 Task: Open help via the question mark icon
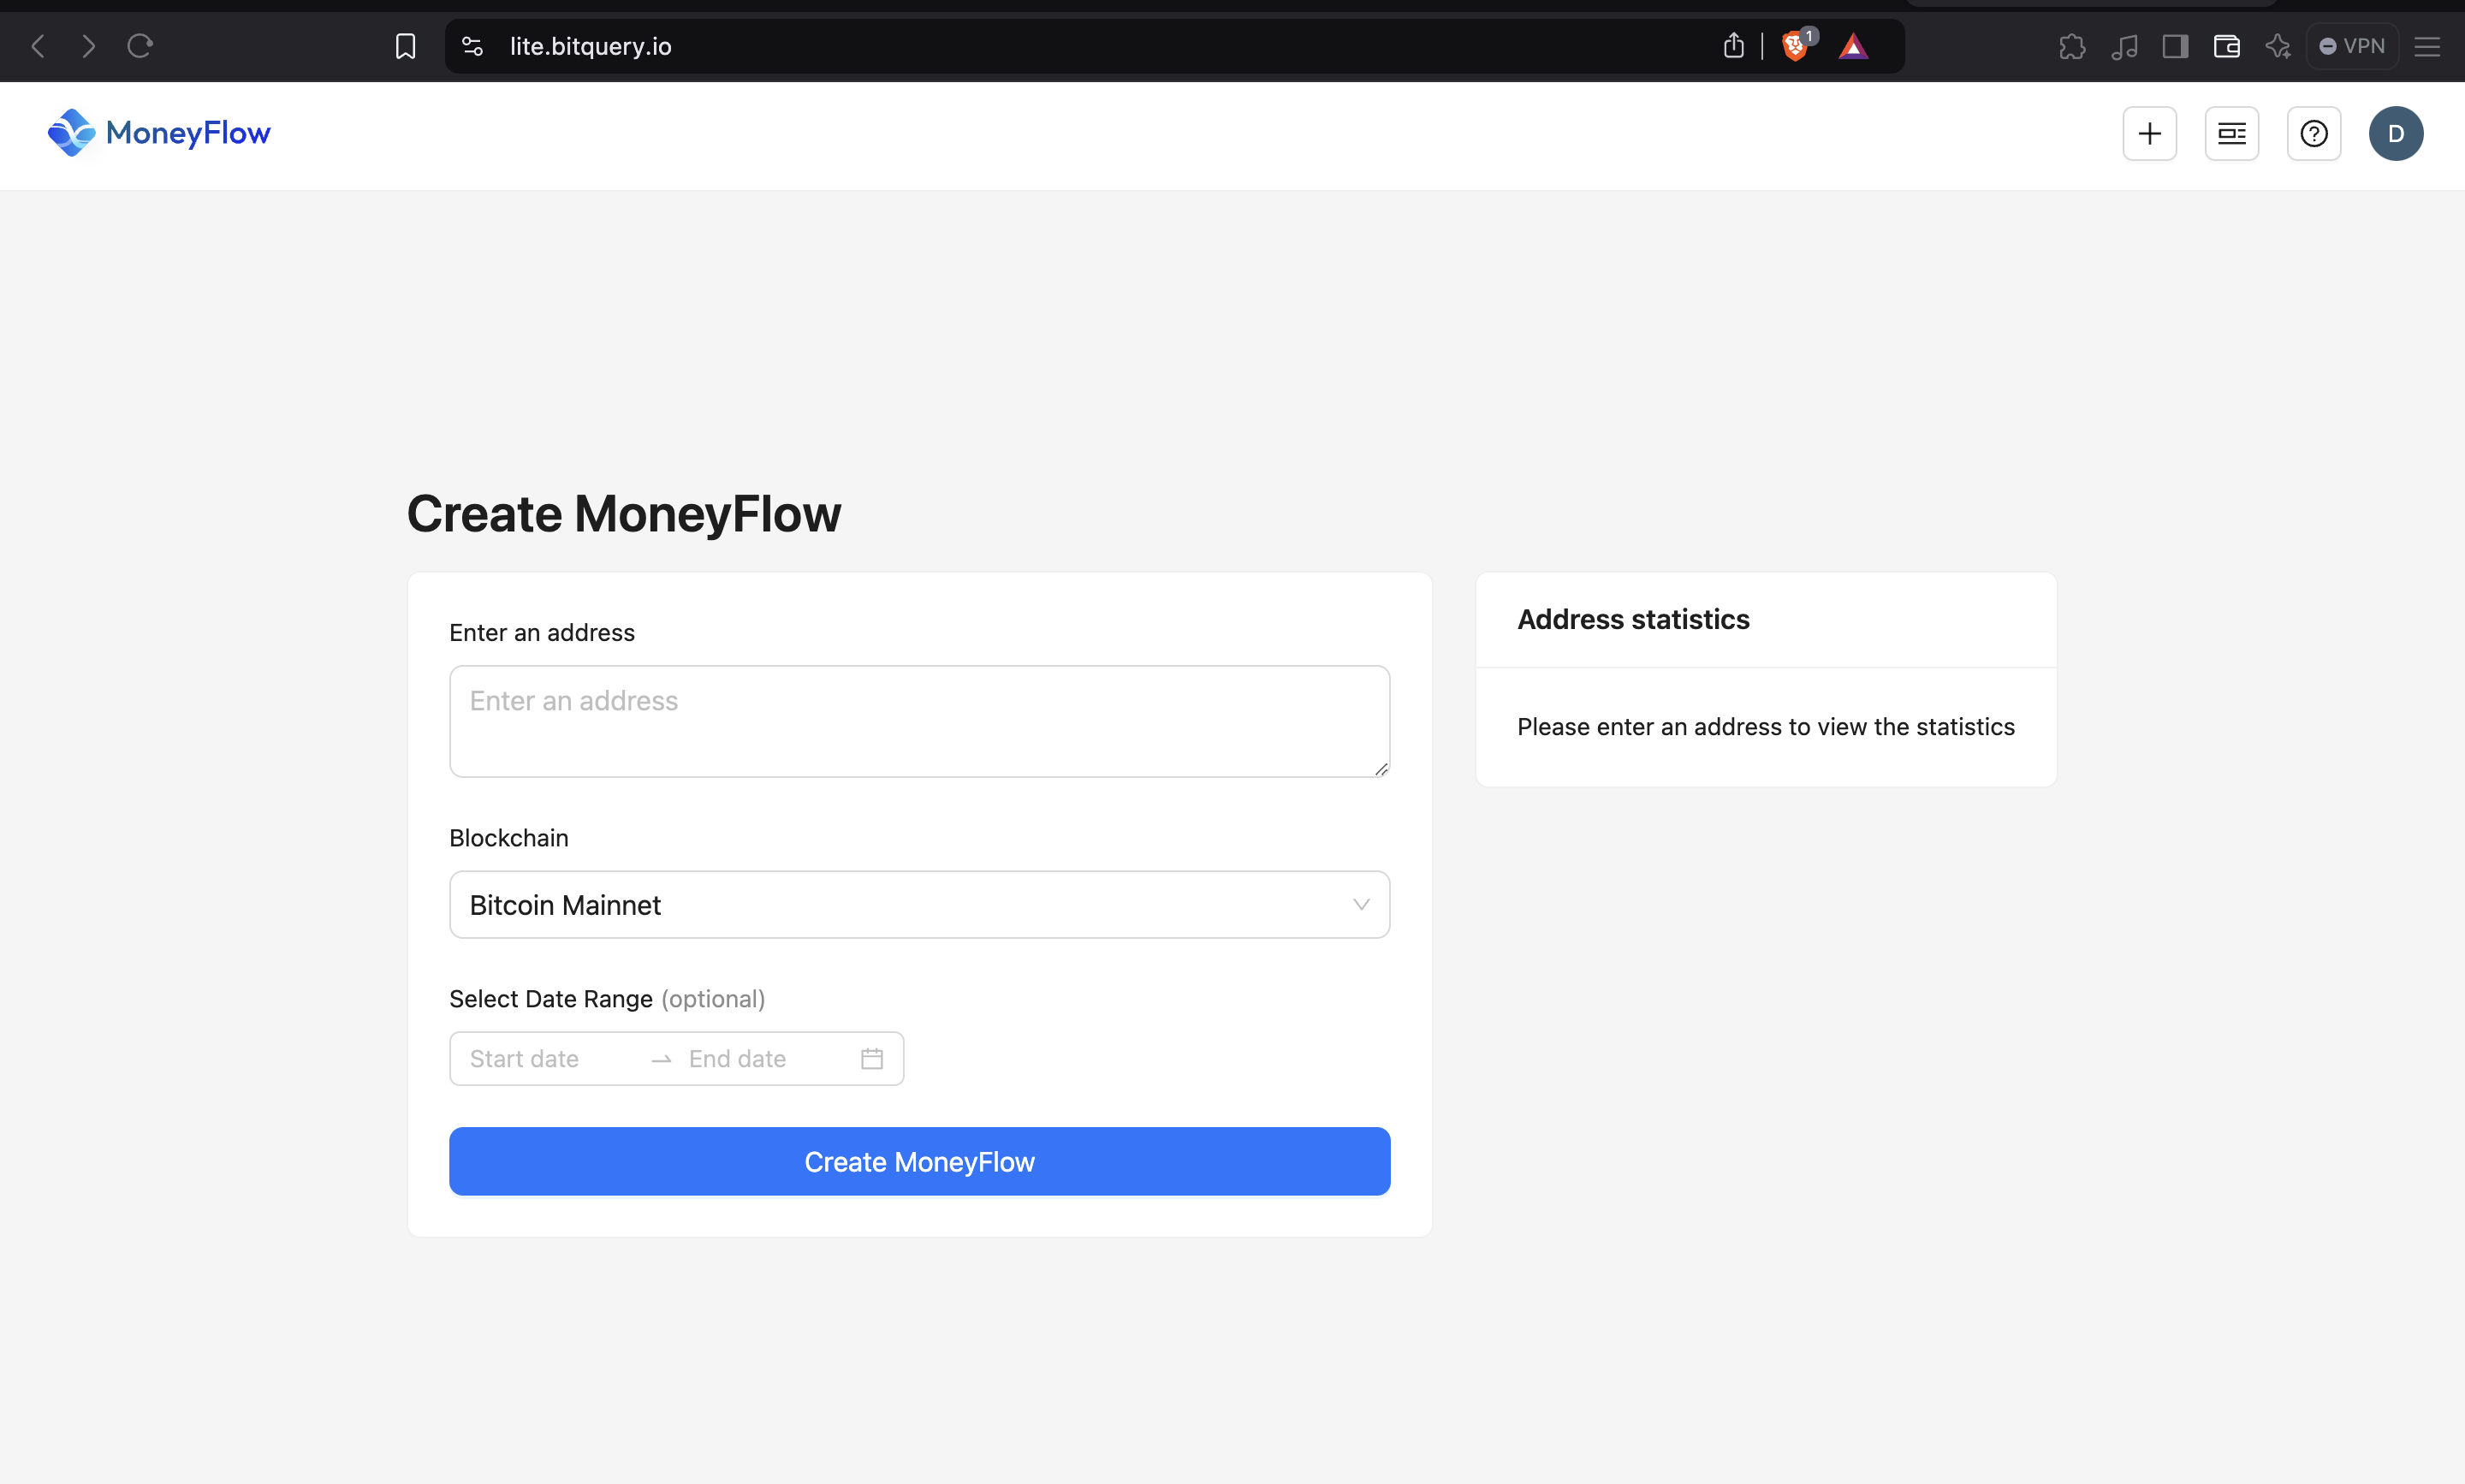coord(2313,133)
